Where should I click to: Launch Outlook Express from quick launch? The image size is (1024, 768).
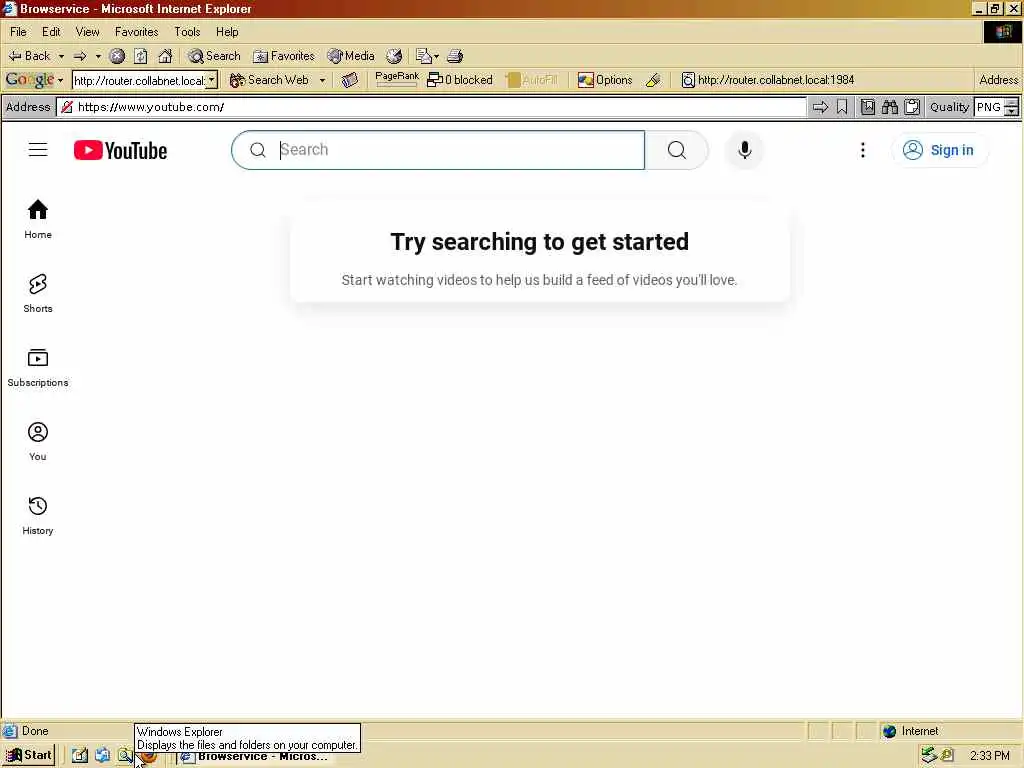click(103, 756)
